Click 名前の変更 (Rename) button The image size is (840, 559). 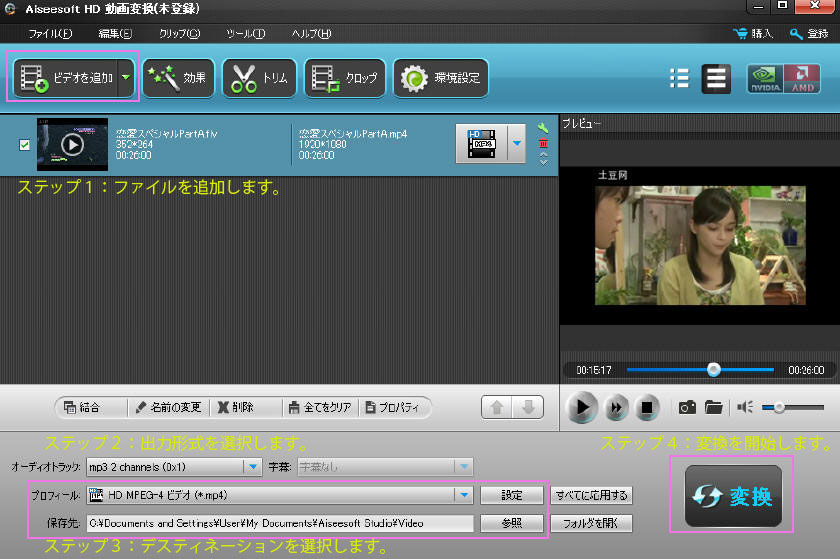click(x=168, y=407)
